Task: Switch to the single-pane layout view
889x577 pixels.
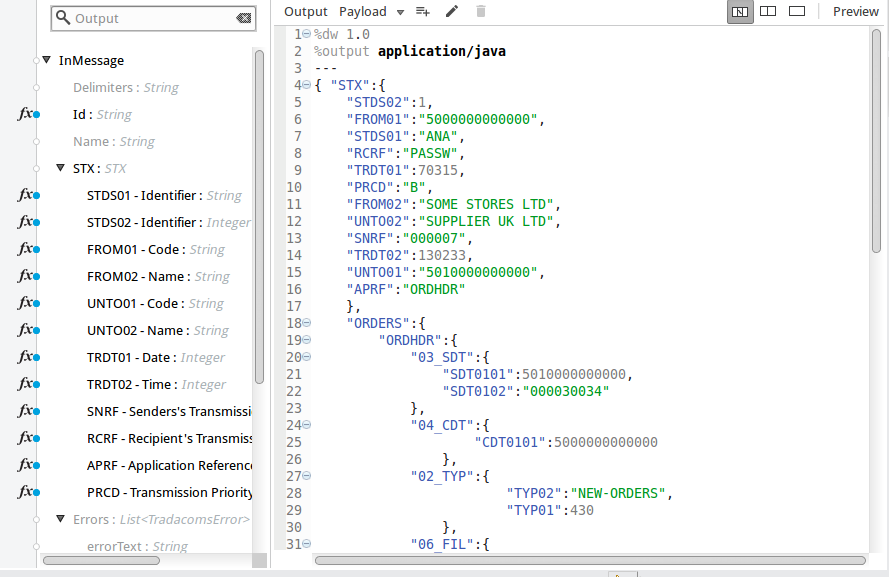Action: [x=797, y=12]
